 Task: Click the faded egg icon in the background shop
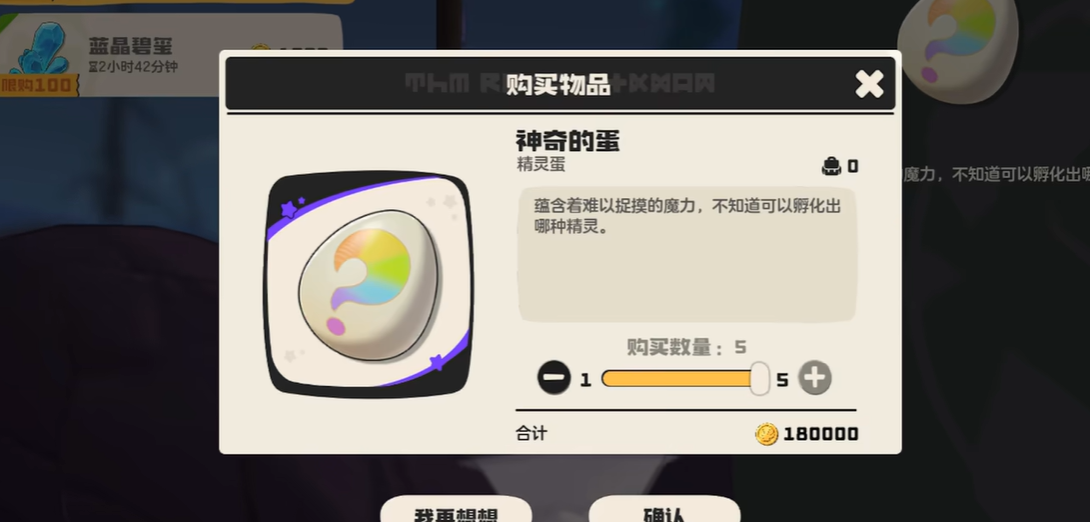(958, 49)
